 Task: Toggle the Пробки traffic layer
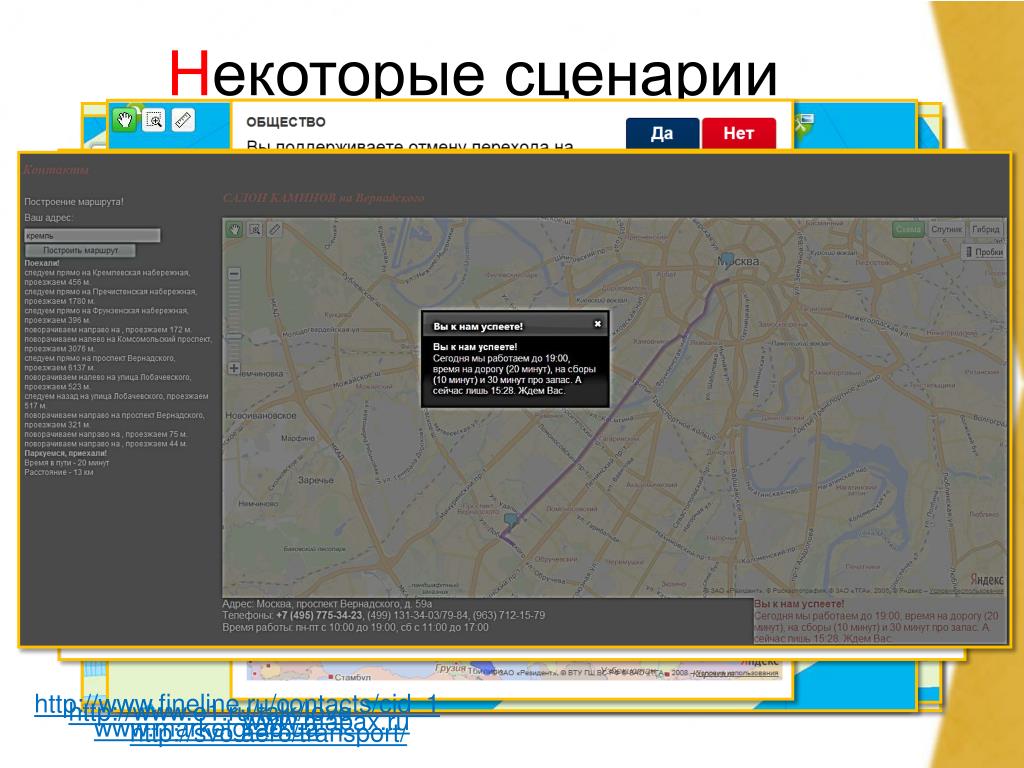tap(984, 252)
